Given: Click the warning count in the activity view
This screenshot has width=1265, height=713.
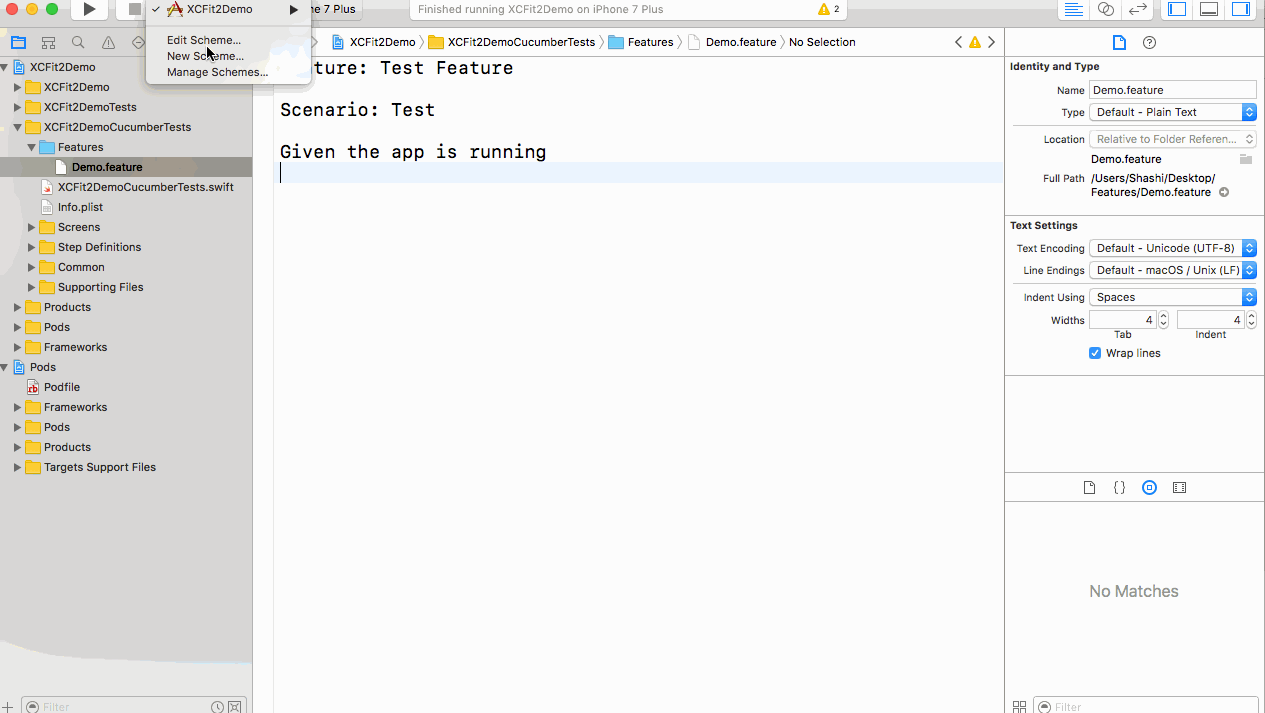Looking at the screenshot, I should pyautogui.click(x=829, y=9).
